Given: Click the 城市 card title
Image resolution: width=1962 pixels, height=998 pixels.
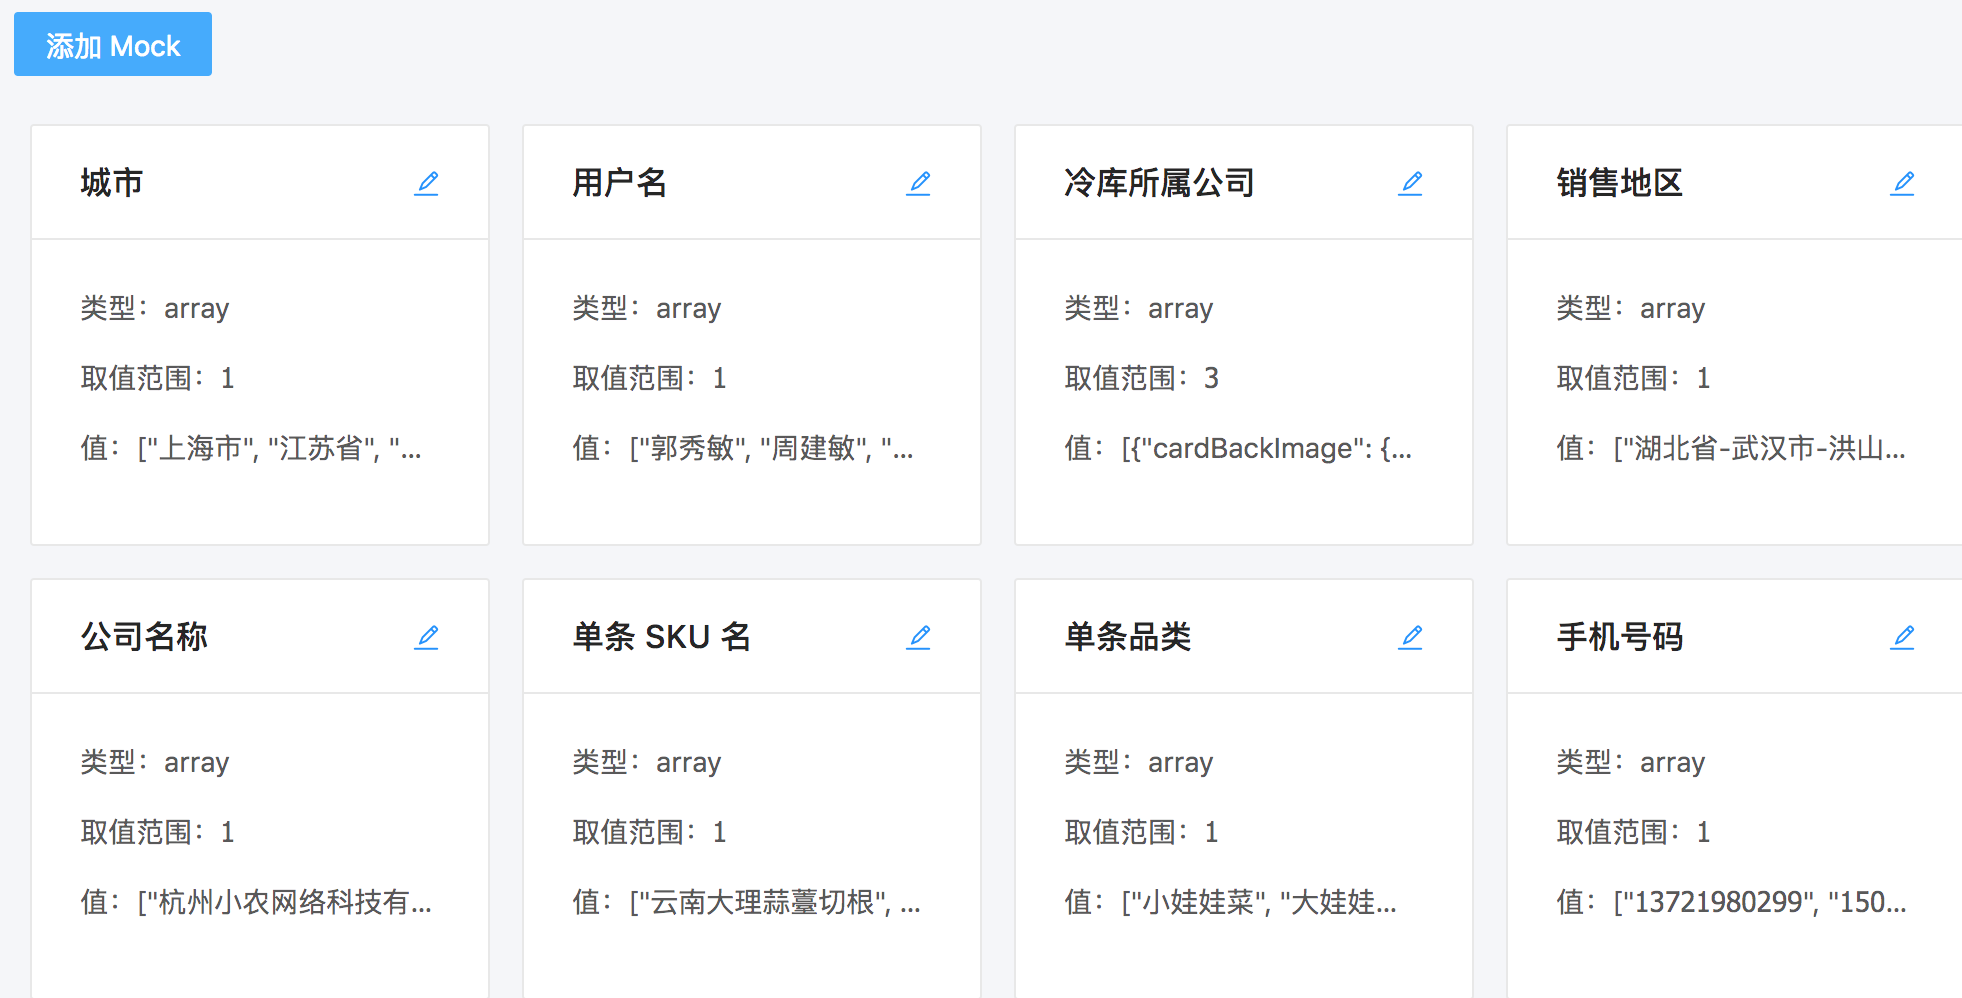Looking at the screenshot, I should point(112,183).
